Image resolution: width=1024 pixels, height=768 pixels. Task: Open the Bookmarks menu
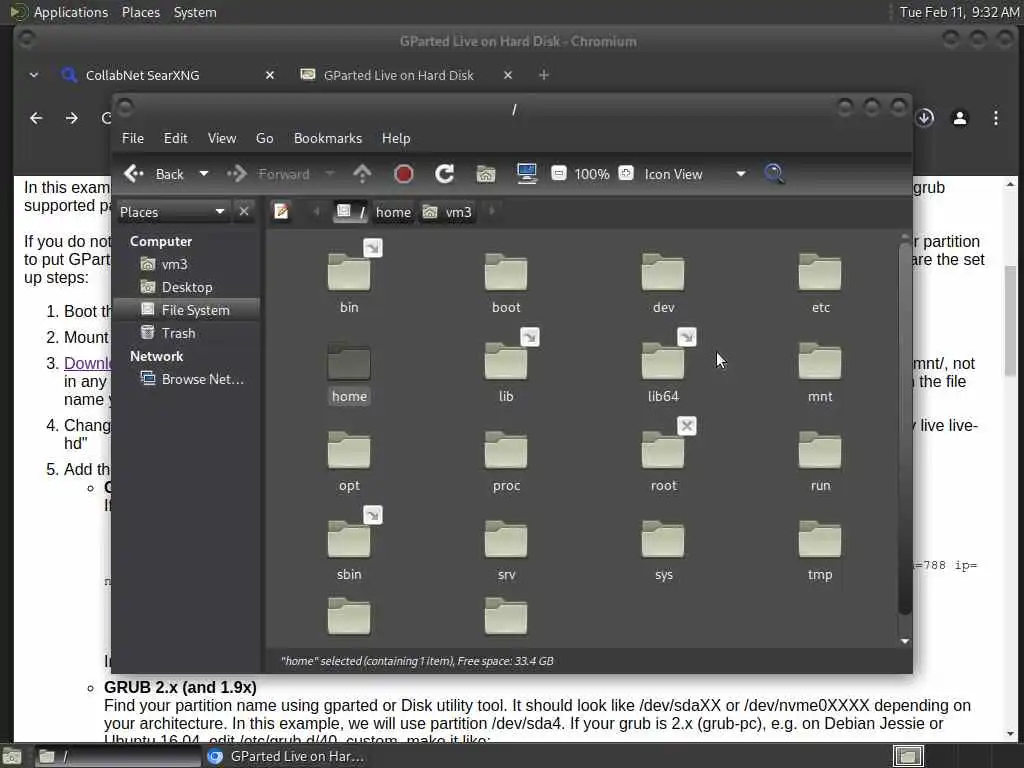(328, 138)
